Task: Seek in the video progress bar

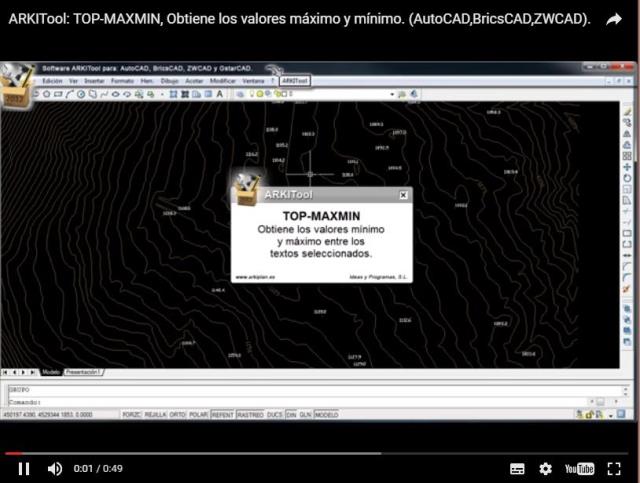Action: click(316, 453)
